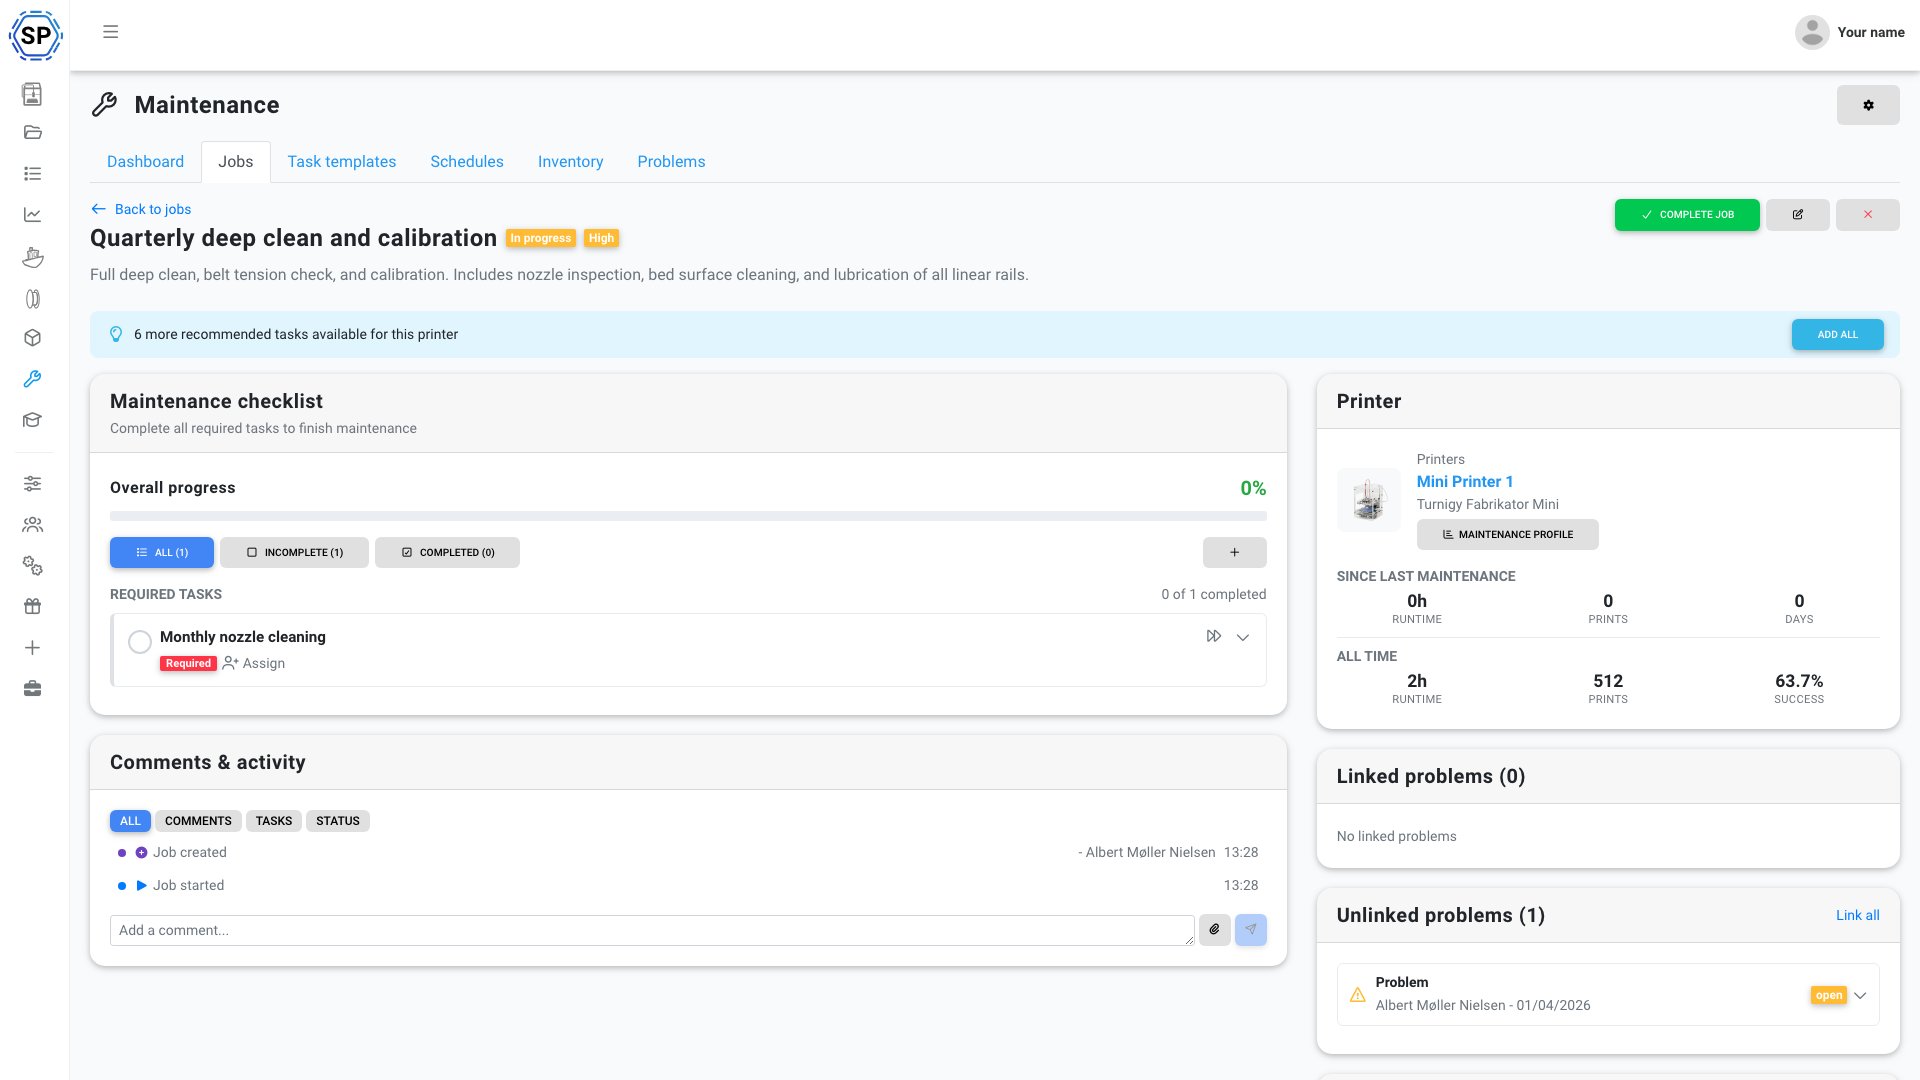Expand the unlinked Problem entry
Viewport: 1920px width, 1080px height.
[x=1861, y=995]
